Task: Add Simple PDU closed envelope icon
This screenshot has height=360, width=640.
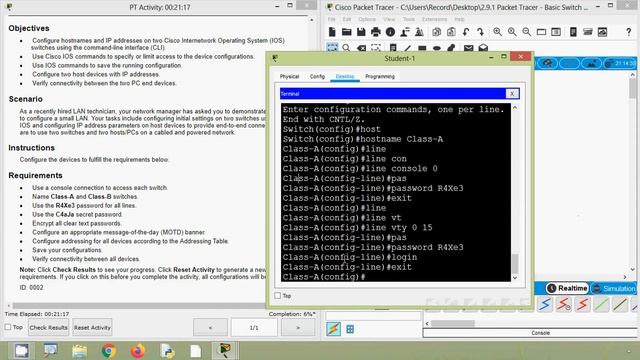Action: tap(469, 48)
